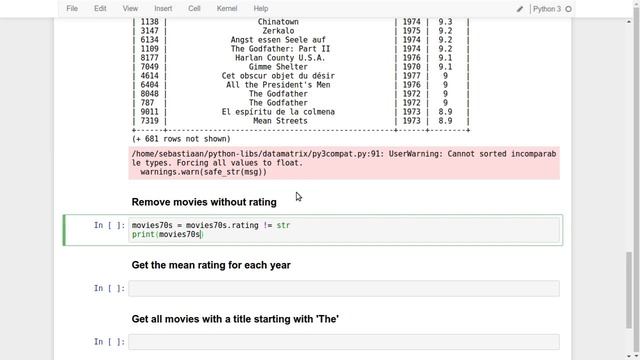Click the row index 787
The height and width of the screenshot is (360, 640).
click(x=147, y=102)
